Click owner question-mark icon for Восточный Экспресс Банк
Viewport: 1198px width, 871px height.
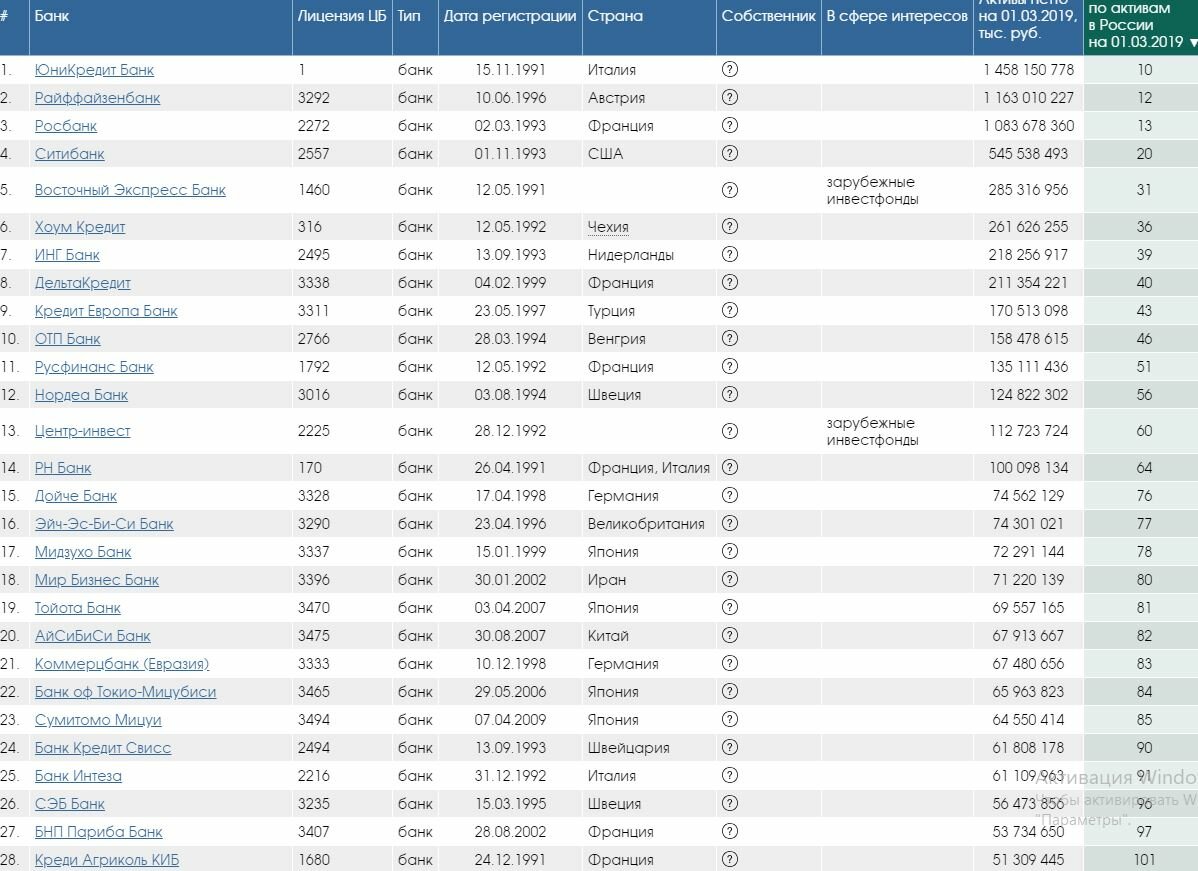pos(730,189)
